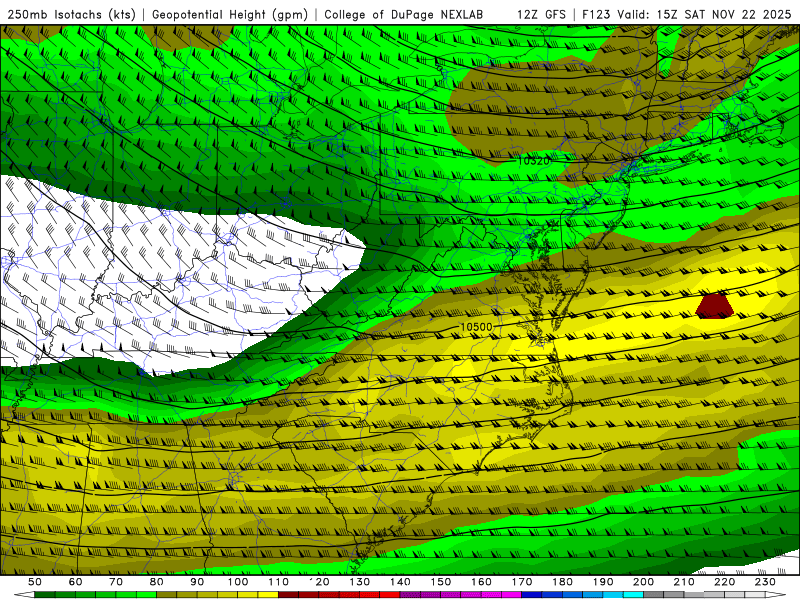
Task: Click the 100 value on the color scale
Action: (x=238, y=582)
